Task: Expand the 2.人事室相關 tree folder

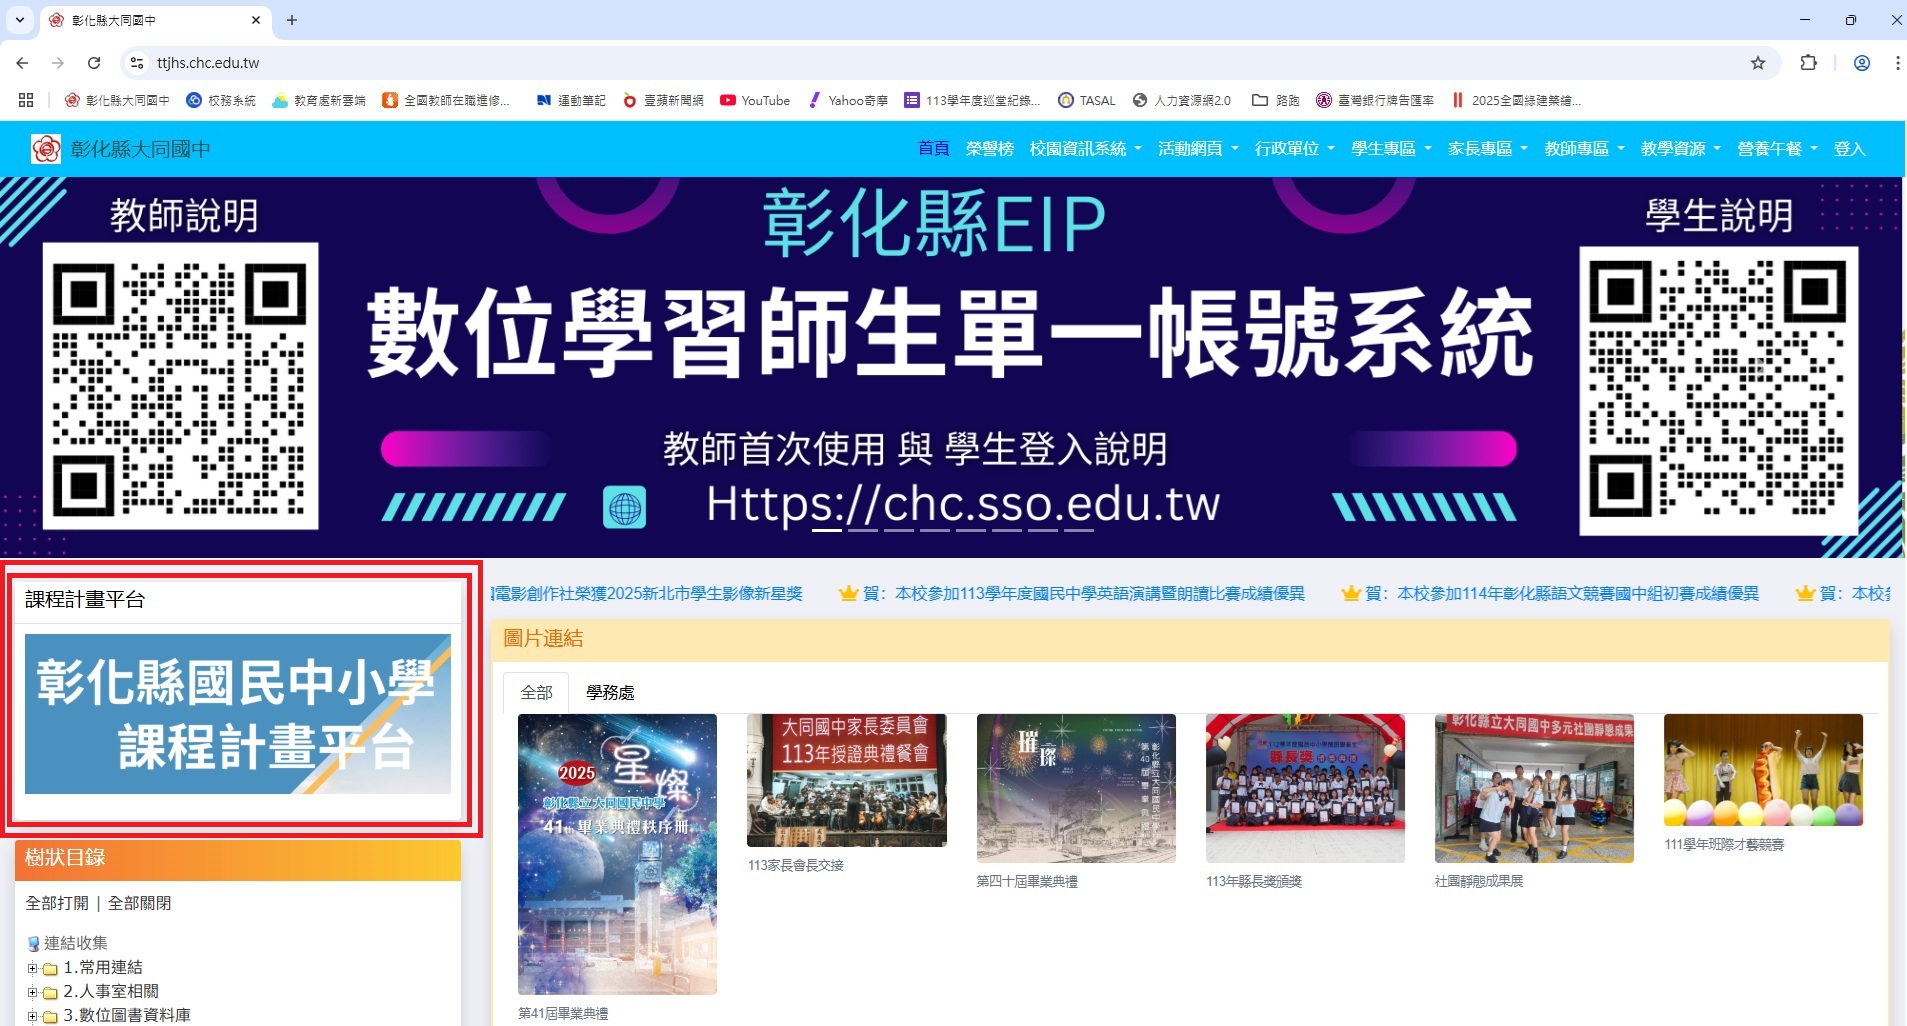Action: click(x=33, y=992)
